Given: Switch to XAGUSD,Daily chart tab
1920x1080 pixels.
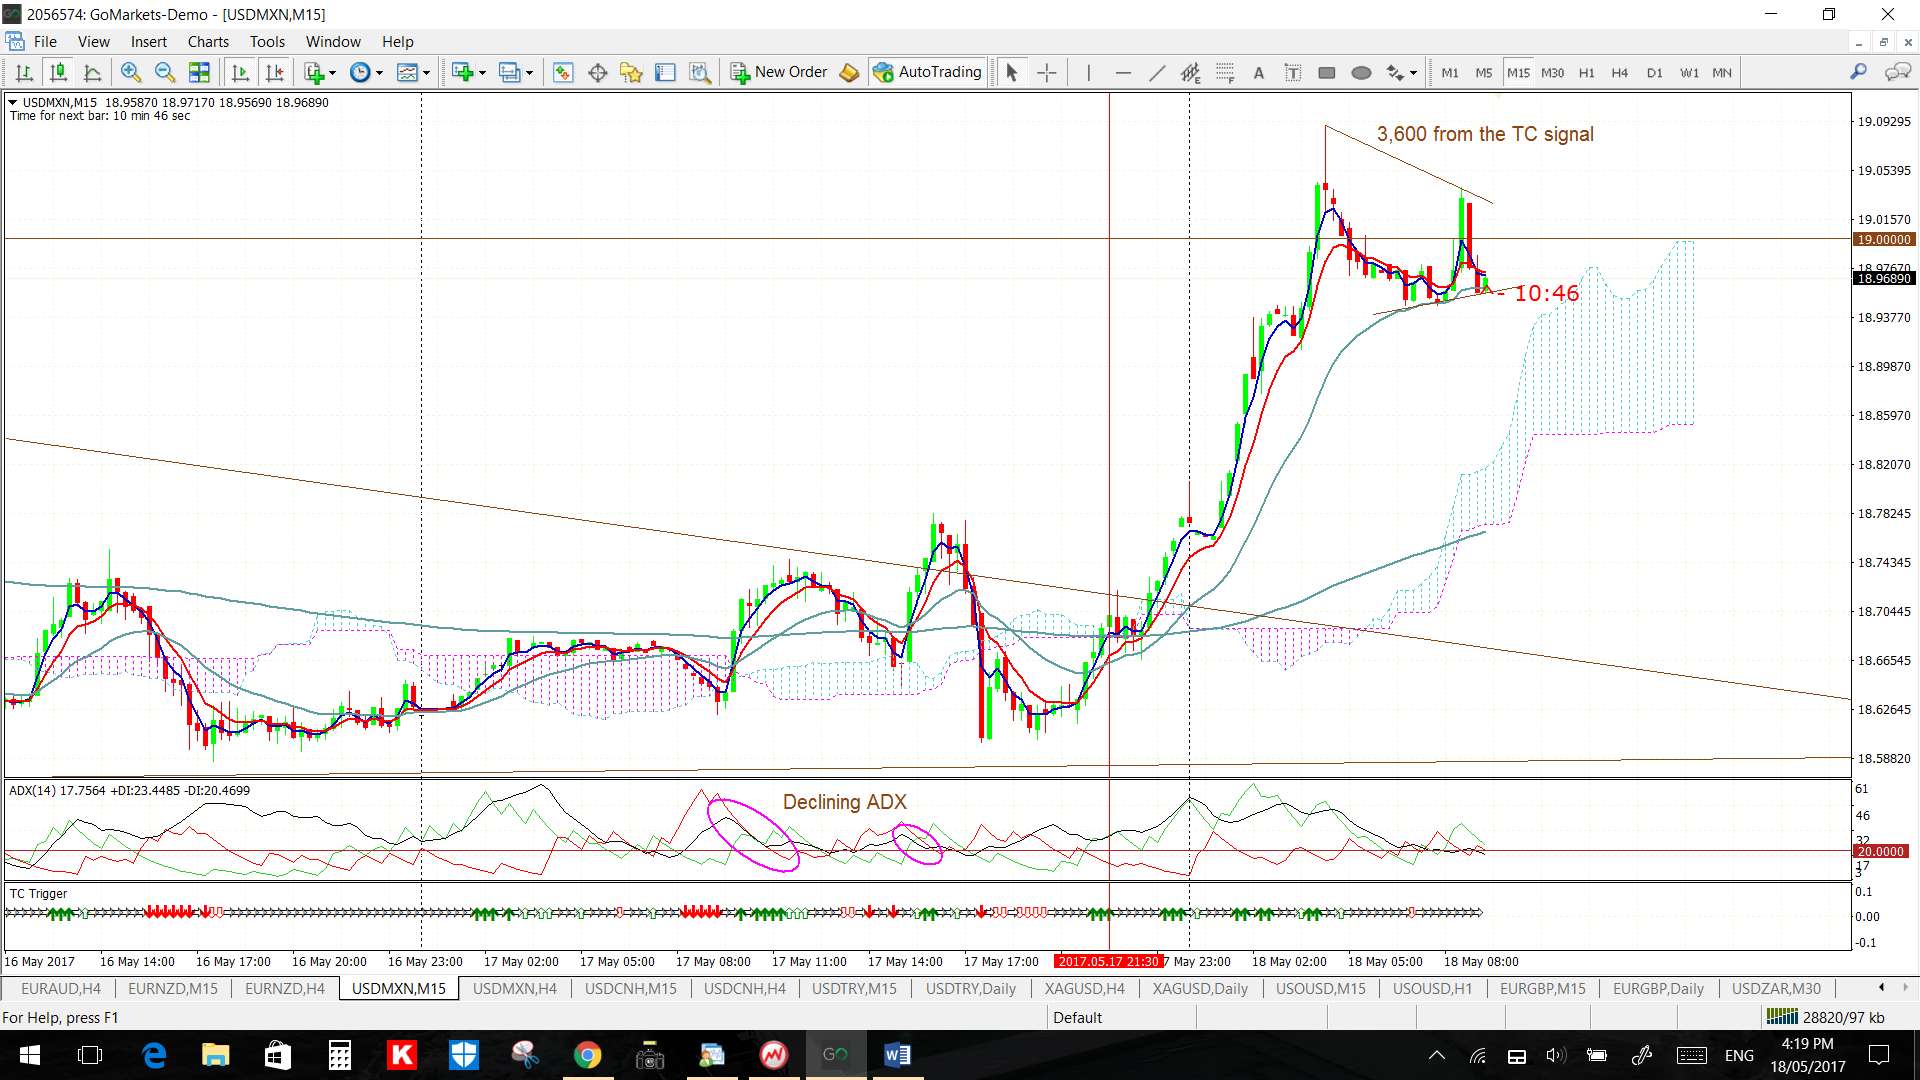Looking at the screenshot, I should (1200, 988).
